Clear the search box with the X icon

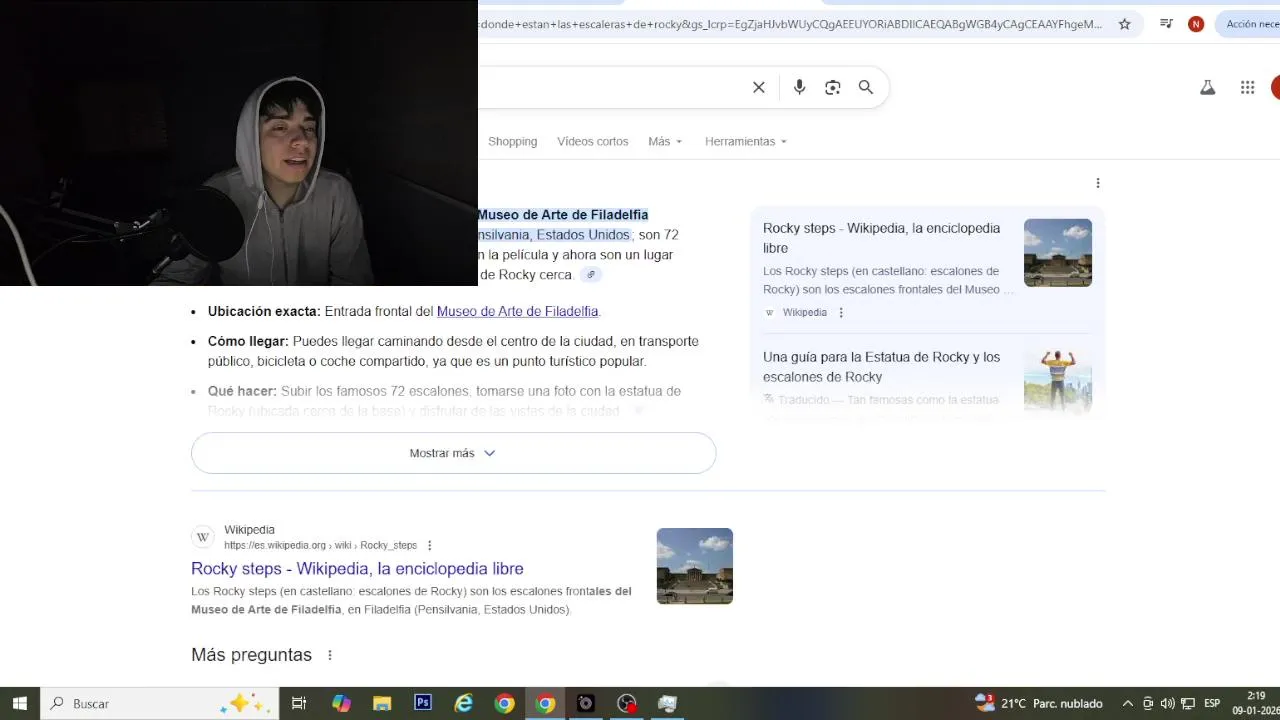pyautogui.click(x=759, y=88)
